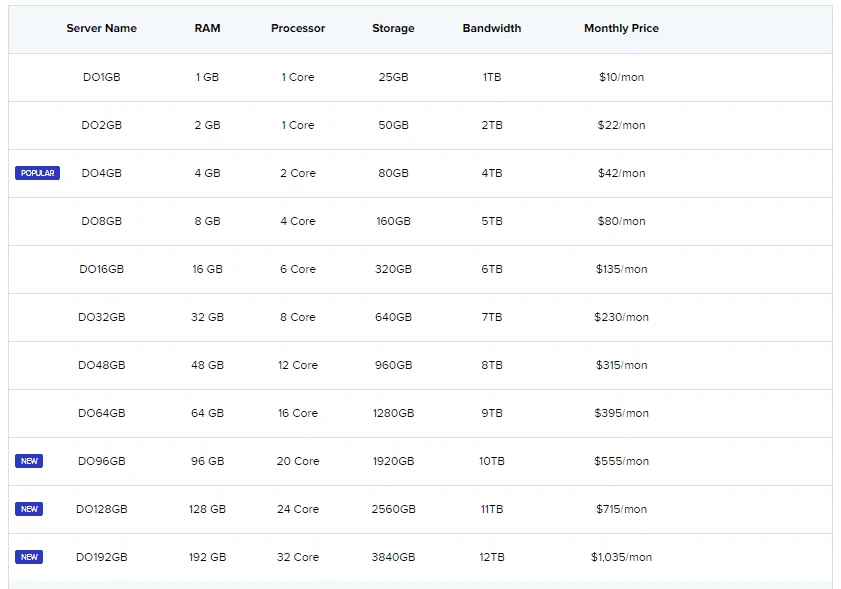Image resolution: width=841 pixels, height=589 pixels.
Task: Click the 3840GB storage value for DO192GB
Action: 393,557
